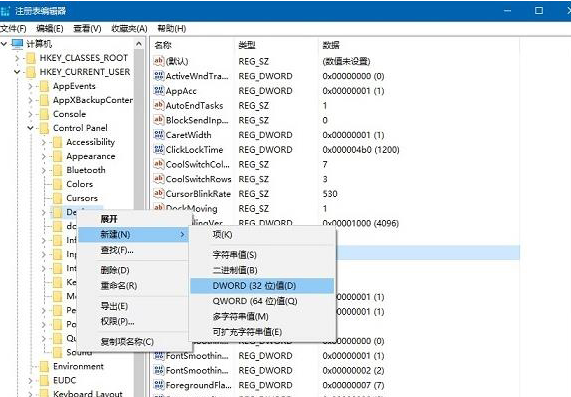Select 多字符串值(M) in submenu
The image size is (571, 397).
pos(262,317)
